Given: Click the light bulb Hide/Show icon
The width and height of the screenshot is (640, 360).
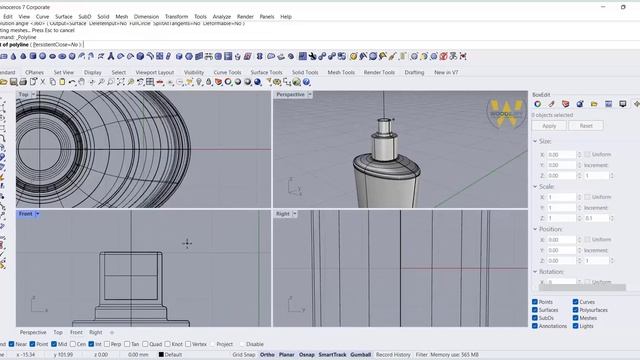Looking at the screenshot, I should (x=199, y=82).
